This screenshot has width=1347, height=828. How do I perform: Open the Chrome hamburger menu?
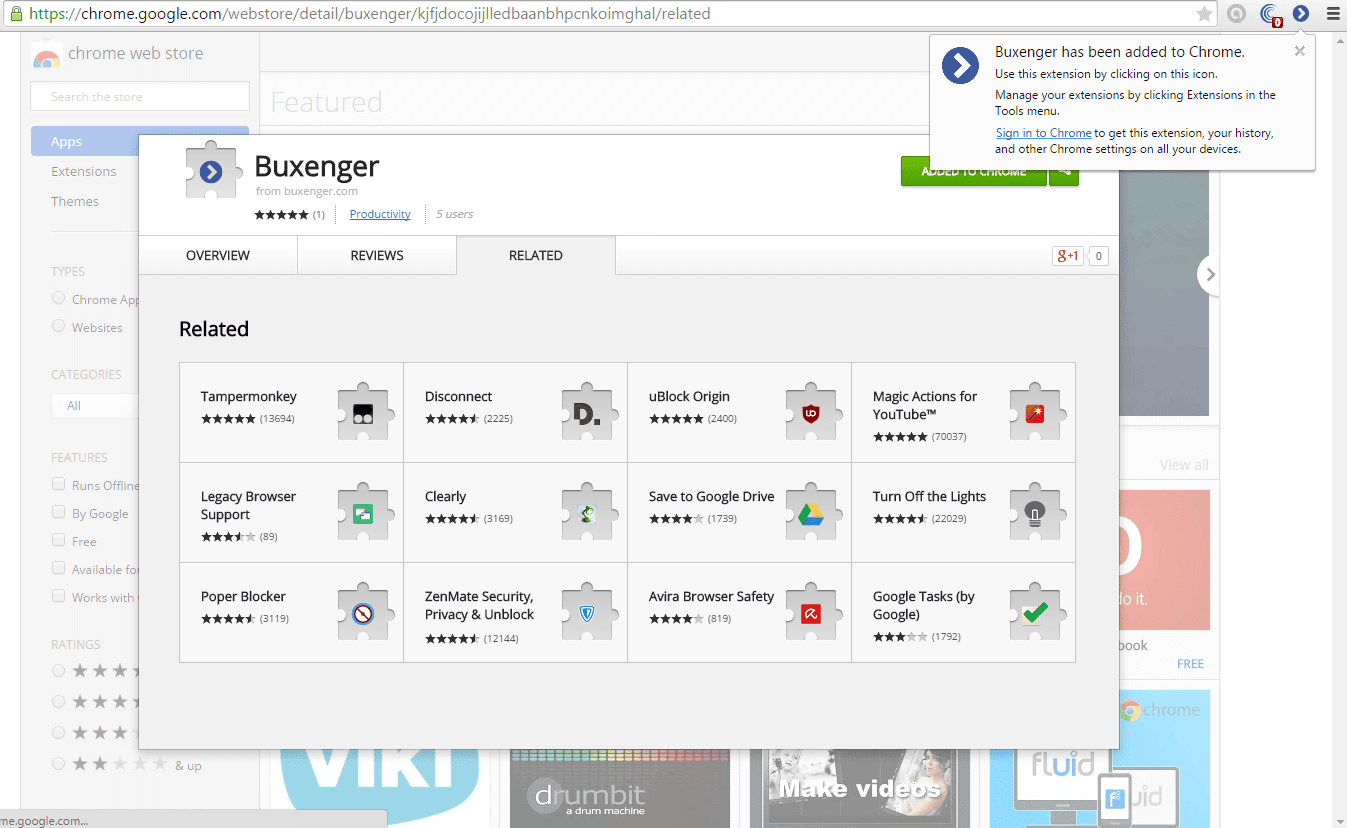[x=1332, y=14]
